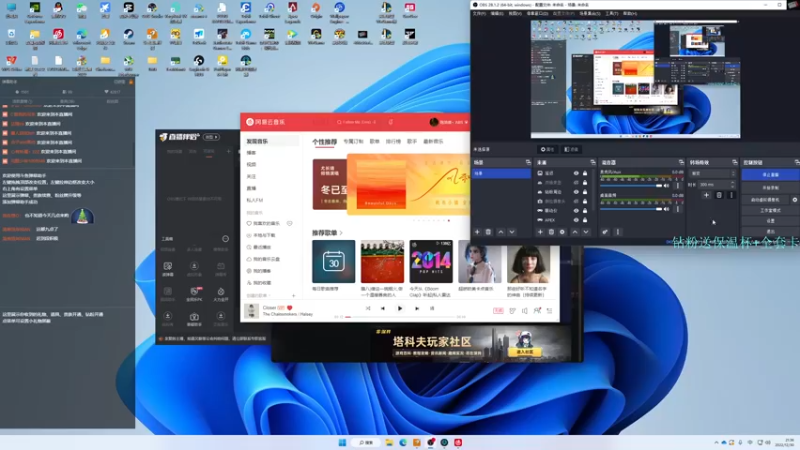Screen dimensions: 800x450
Task: Open virtual camera settings gear in OBS
Action: [x=795, y=199]
